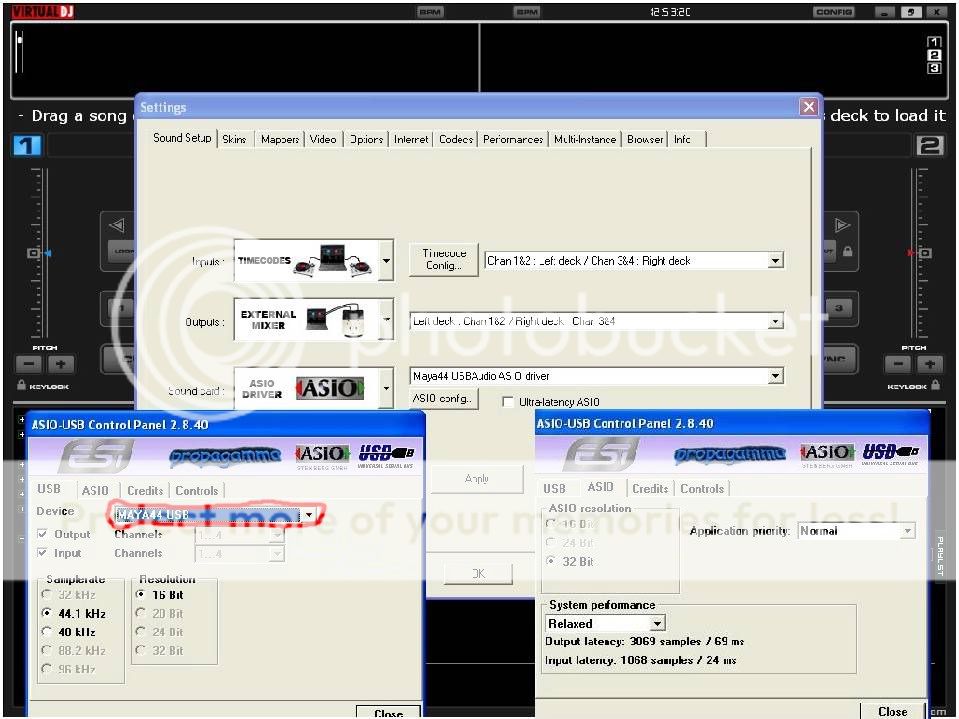Open the Maya44 USB Audio ASIO driver dropdown
This screenshot has width=959, height=719.
tap(776, 376)
